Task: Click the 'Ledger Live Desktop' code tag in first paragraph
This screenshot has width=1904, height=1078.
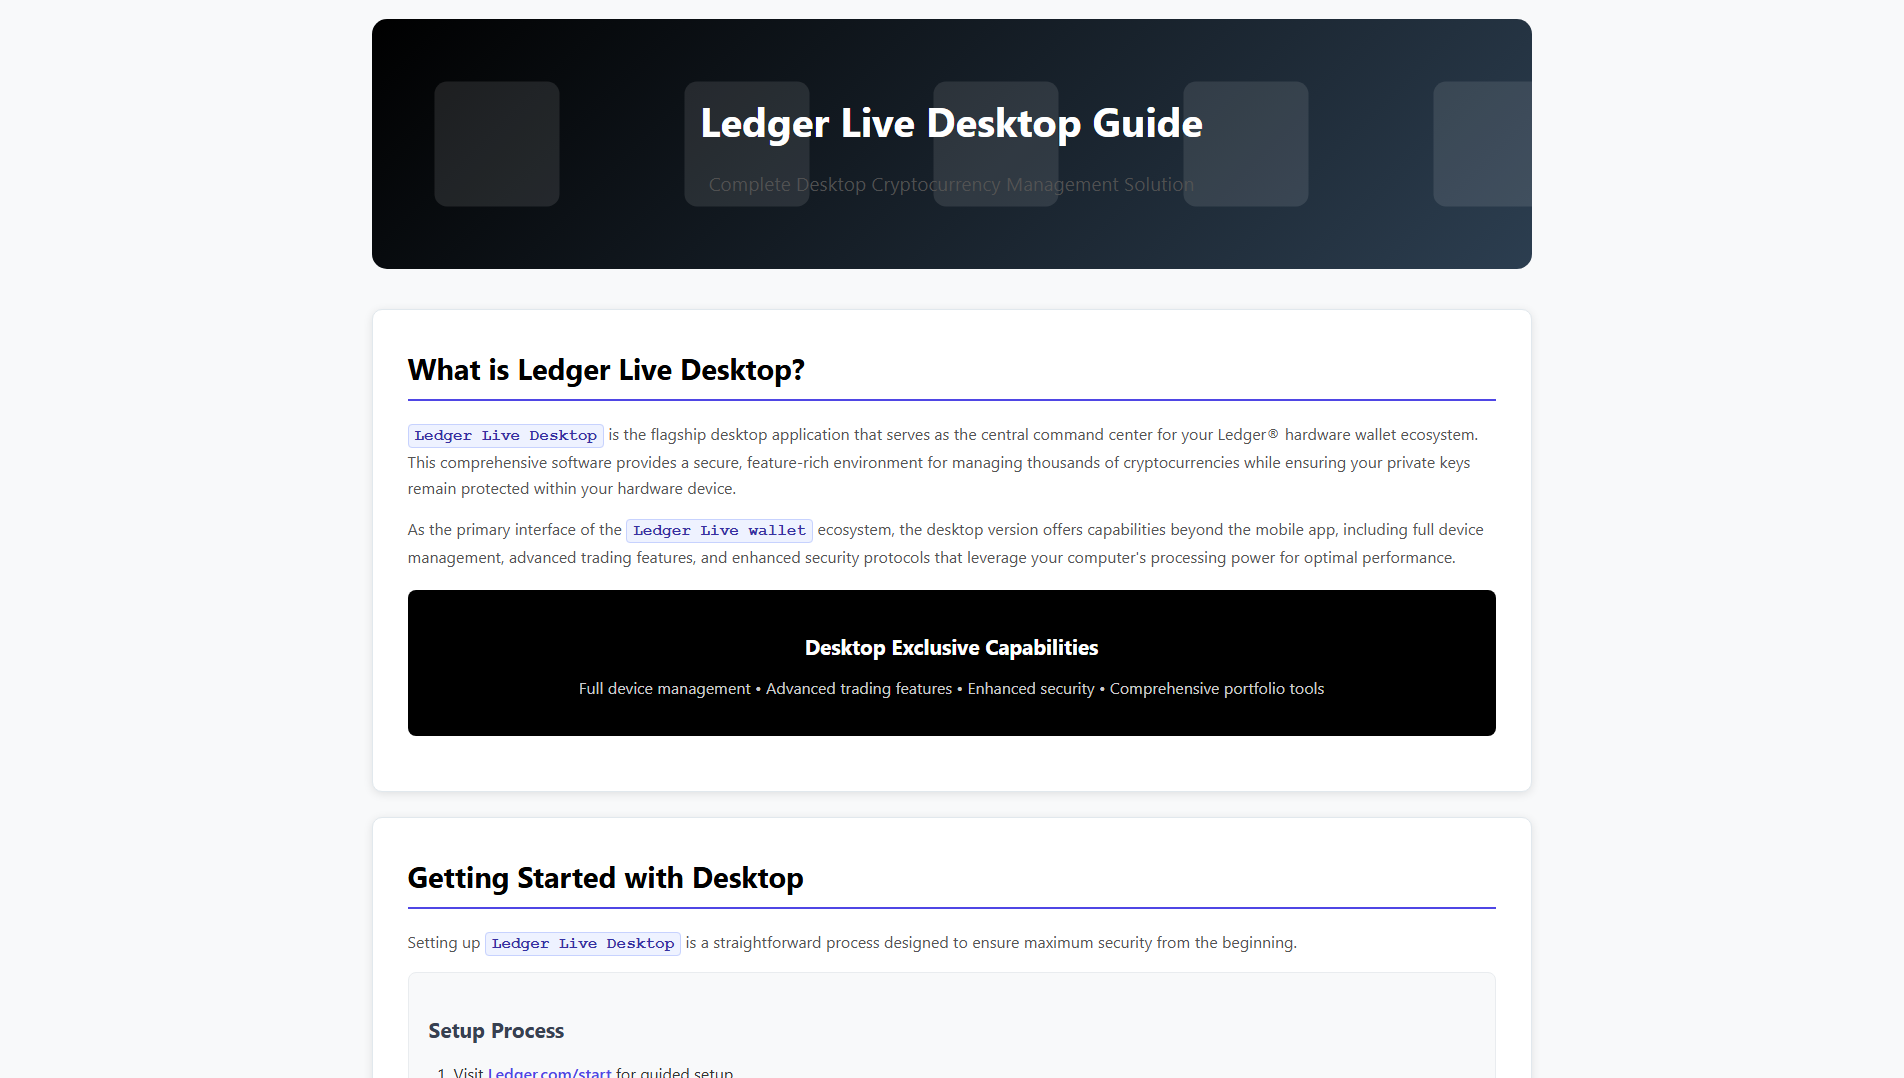Action: pyautogui.click(x=505, y=435)
